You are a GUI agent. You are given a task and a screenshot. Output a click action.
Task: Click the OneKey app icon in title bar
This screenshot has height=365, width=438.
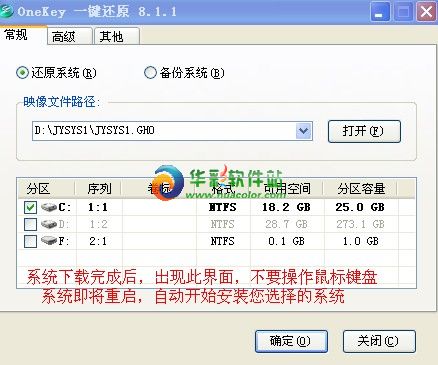6,12
